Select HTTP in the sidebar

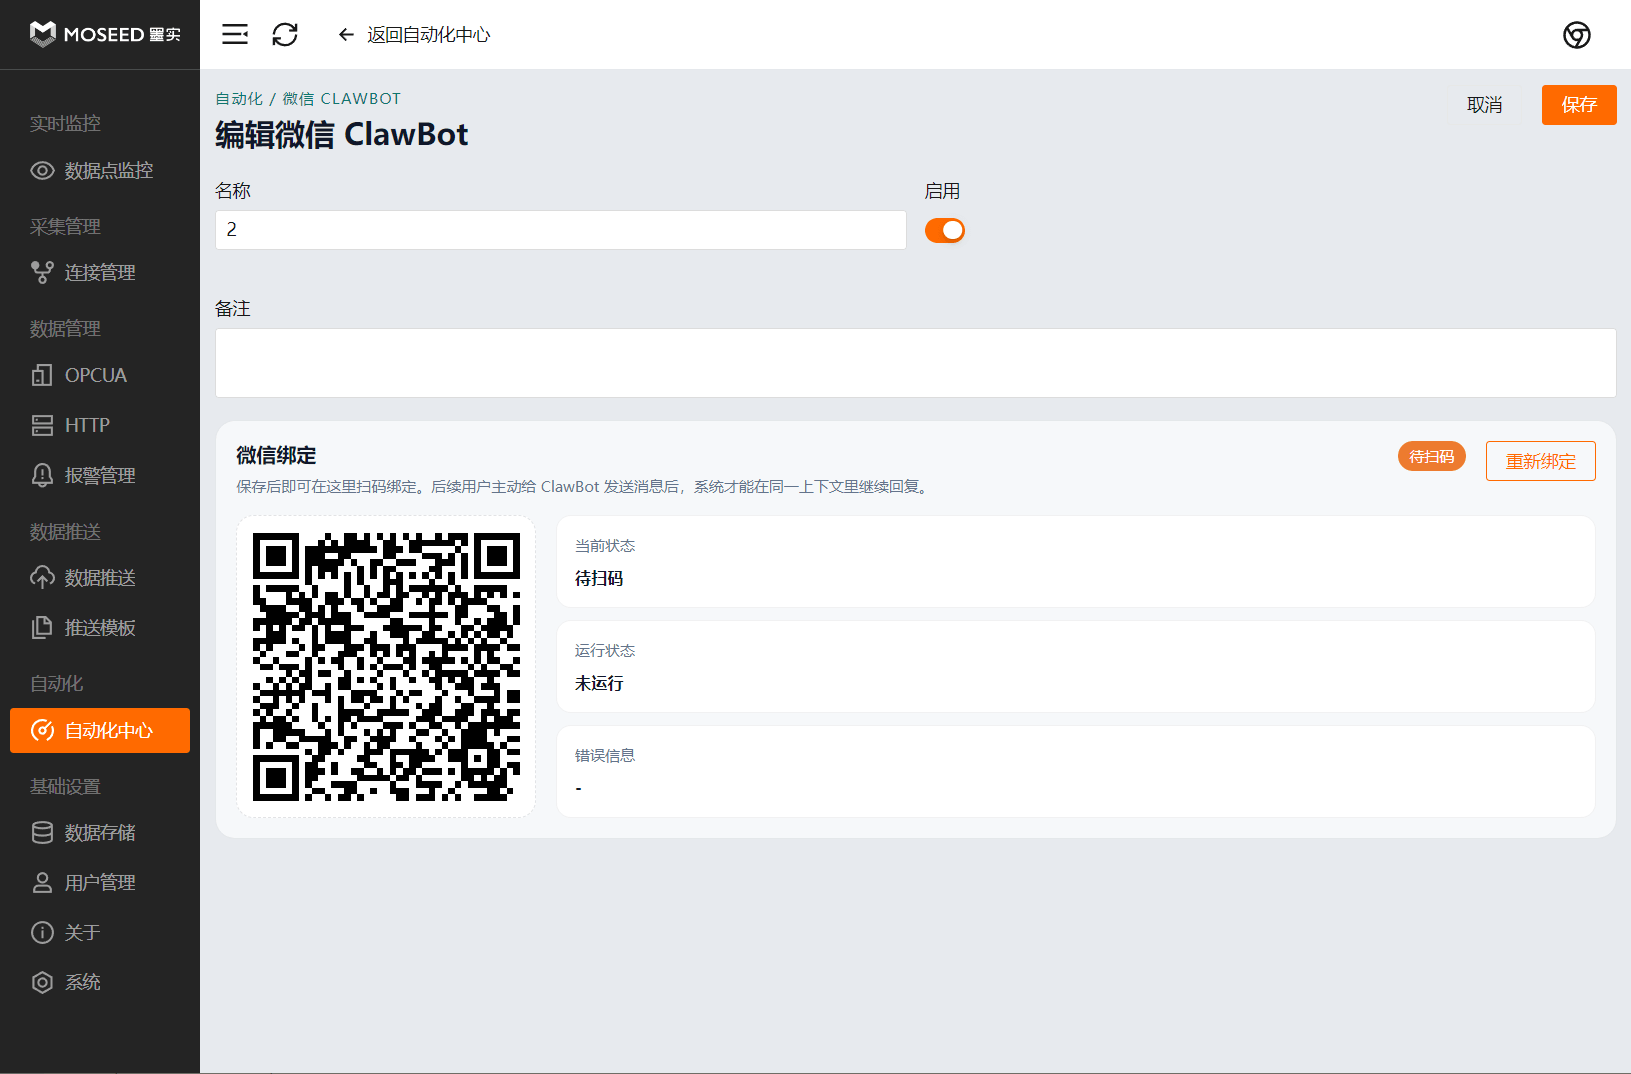(x=100, y=425)
